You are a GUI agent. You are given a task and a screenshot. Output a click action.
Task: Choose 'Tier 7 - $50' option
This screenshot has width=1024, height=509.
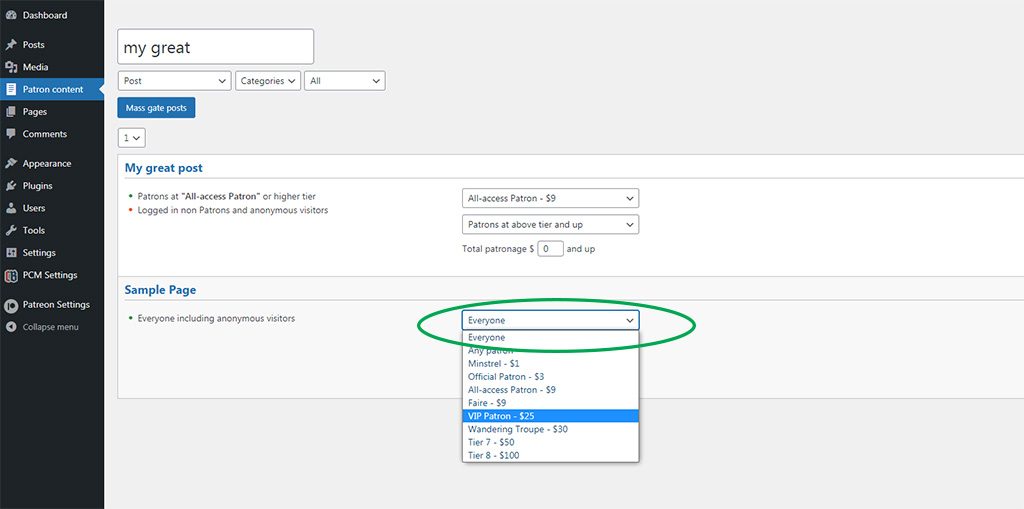point(551,442)
